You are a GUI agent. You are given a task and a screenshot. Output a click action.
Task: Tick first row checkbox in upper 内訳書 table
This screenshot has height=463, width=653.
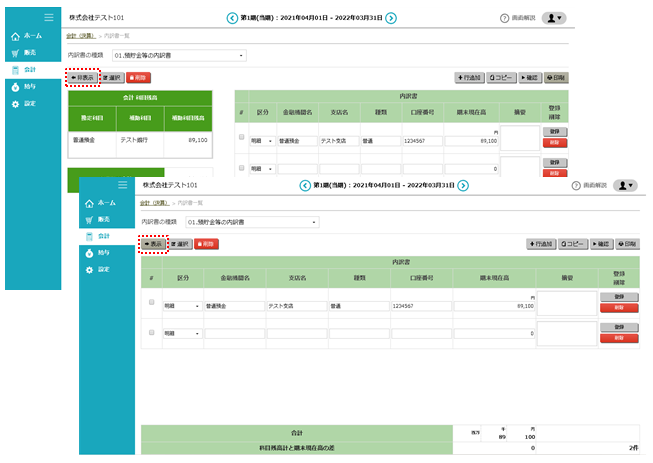point(241,136)
